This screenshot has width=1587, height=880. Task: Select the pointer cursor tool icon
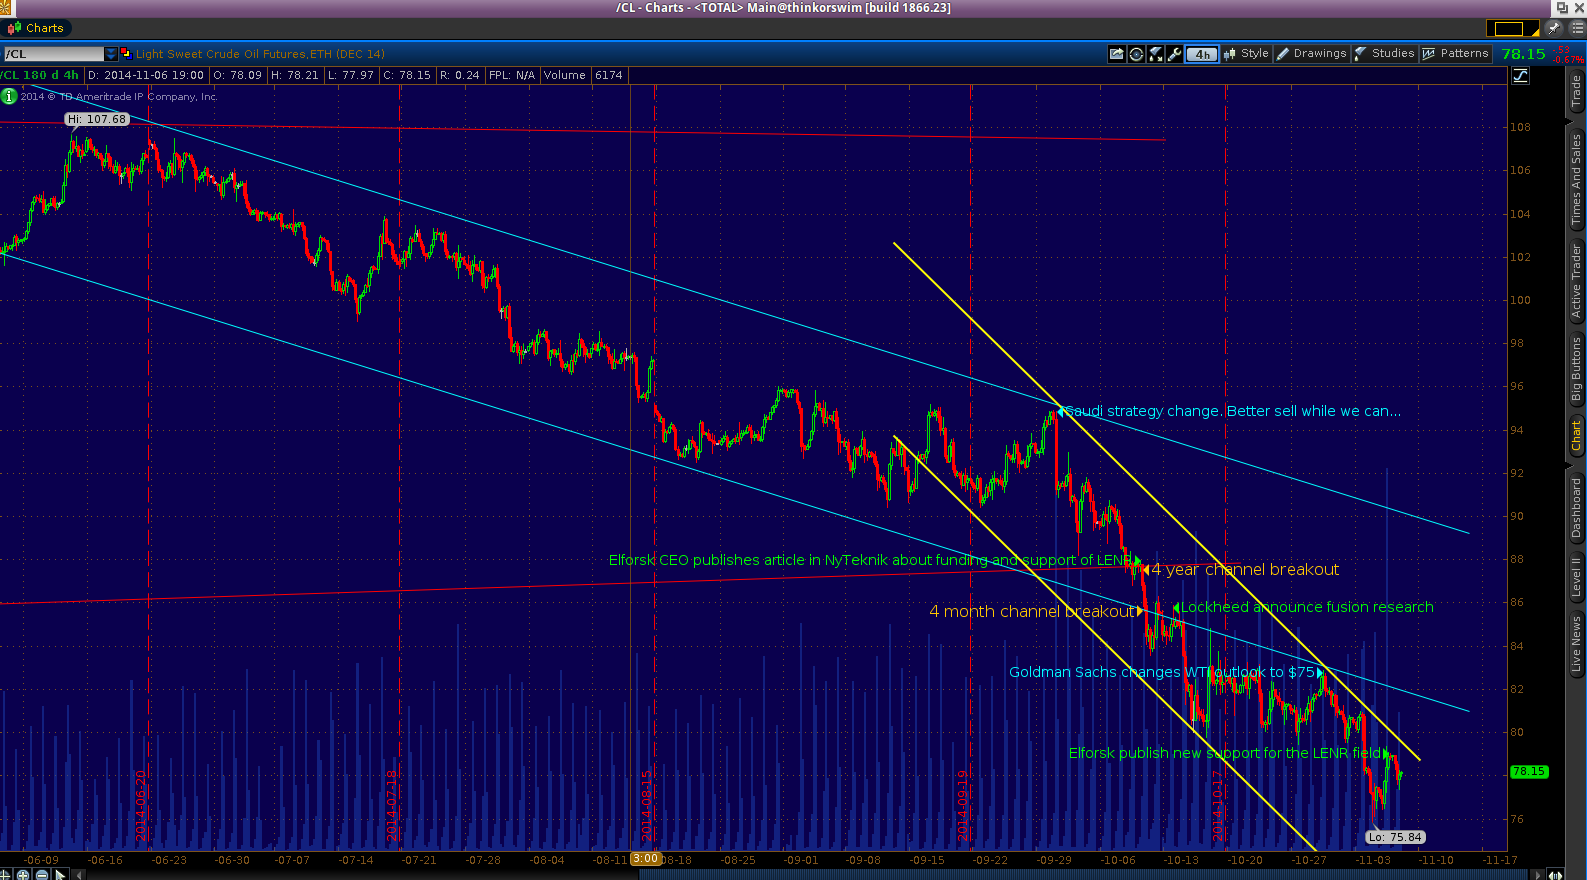[x=61, y=874]
